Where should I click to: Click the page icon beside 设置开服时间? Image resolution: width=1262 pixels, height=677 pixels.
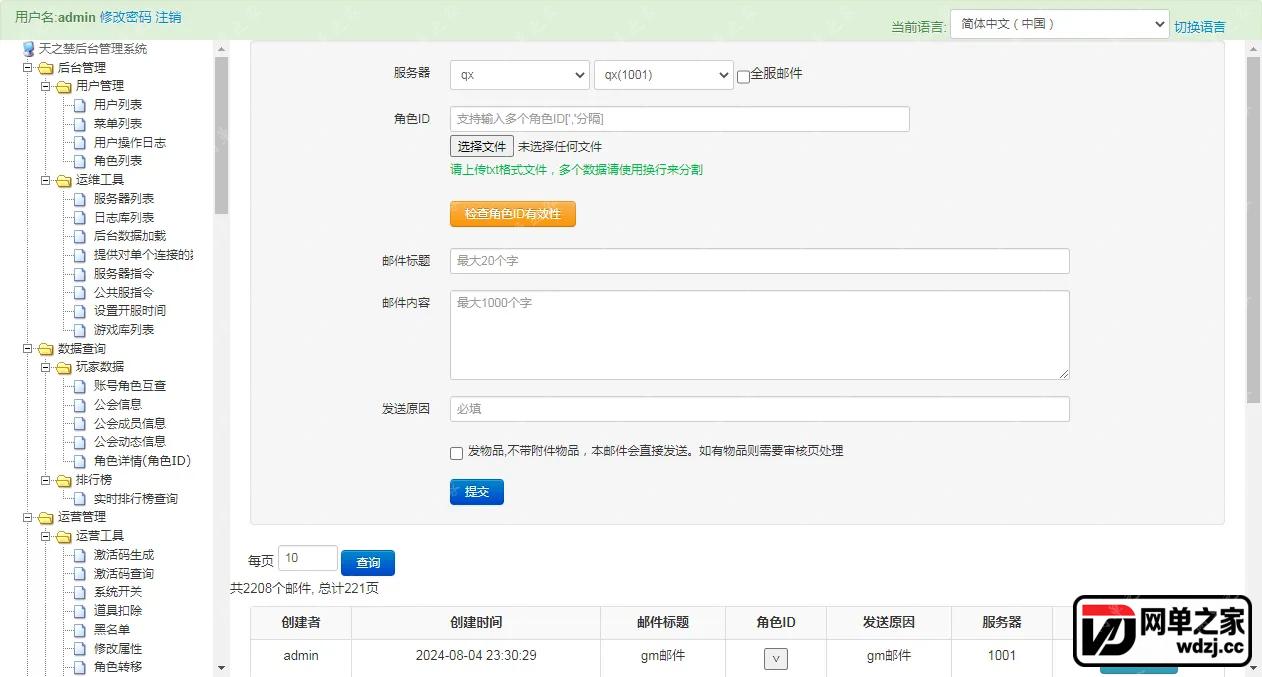coord(81,311)
